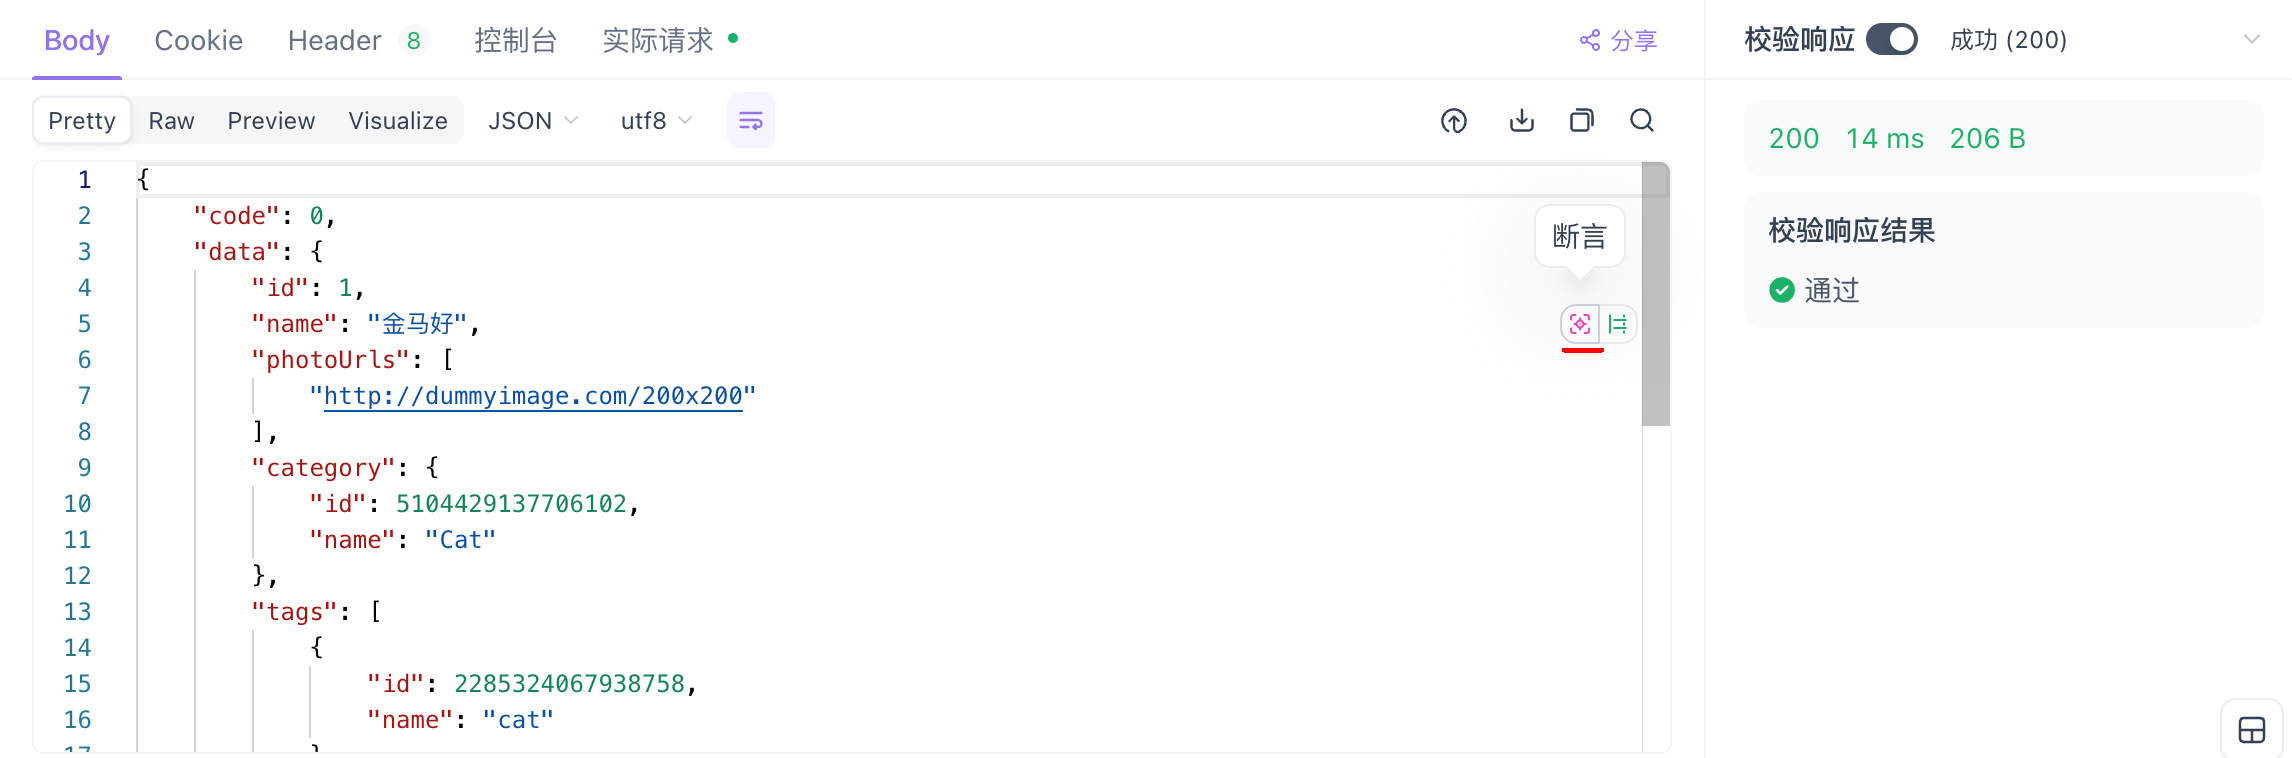Open the dummyimage.com URL link
Image resolution: width=2292 pixels, height=758 pixels.
tap(532, 396)
